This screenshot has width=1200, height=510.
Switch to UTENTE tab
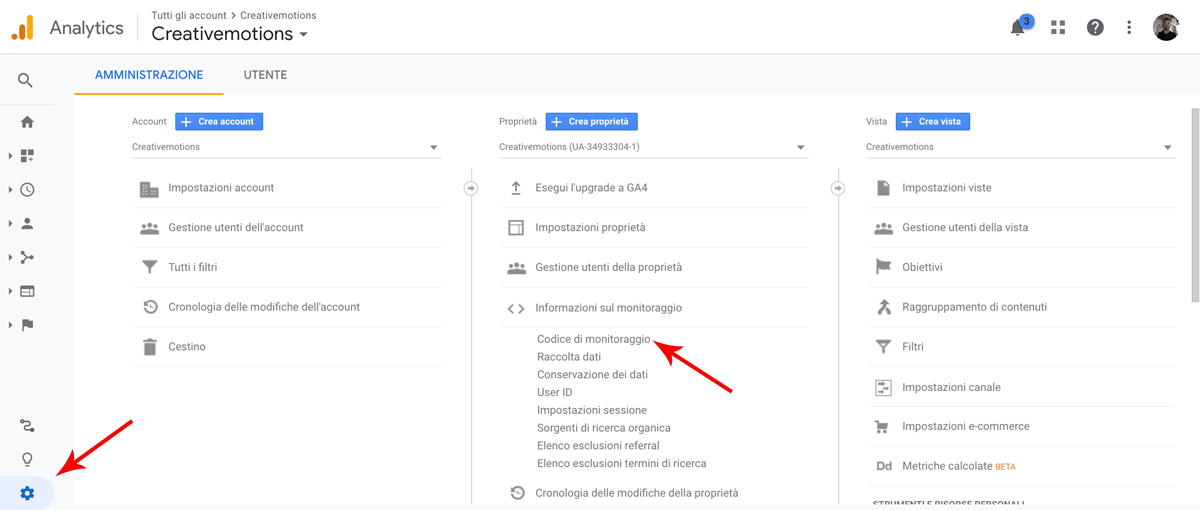(x=265, y=75)
